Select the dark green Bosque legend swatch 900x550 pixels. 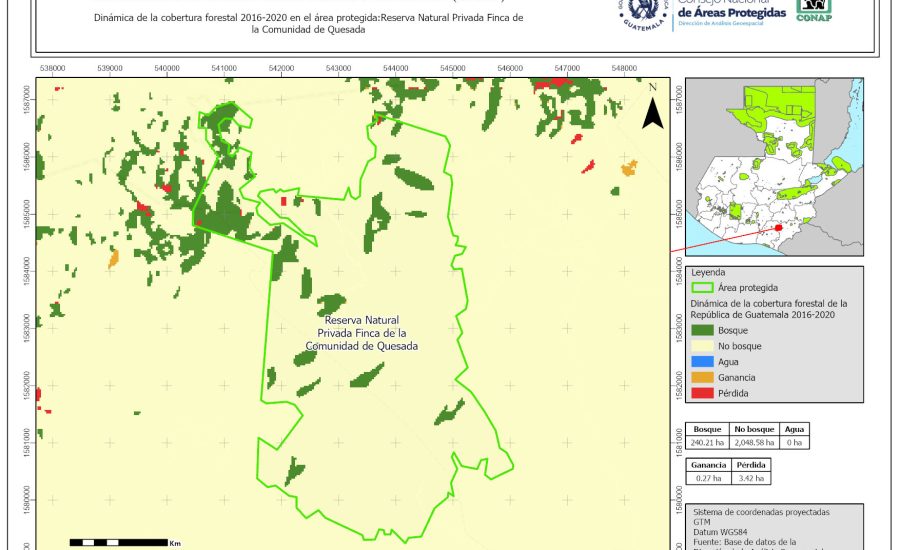pyautogui.click(x=703, y=329)
